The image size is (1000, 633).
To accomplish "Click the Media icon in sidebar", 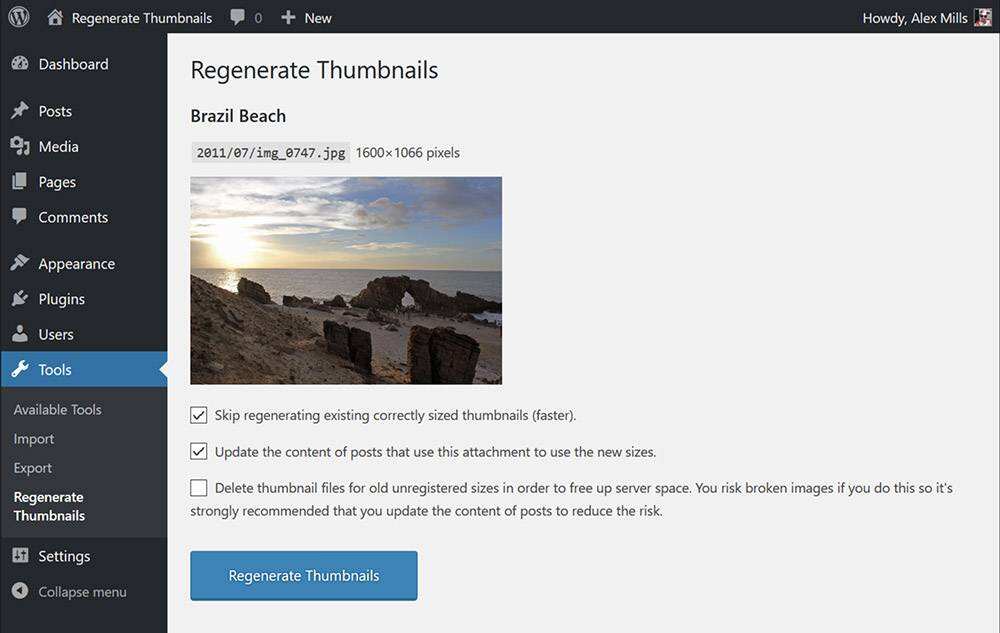I will tap(20, 147).
